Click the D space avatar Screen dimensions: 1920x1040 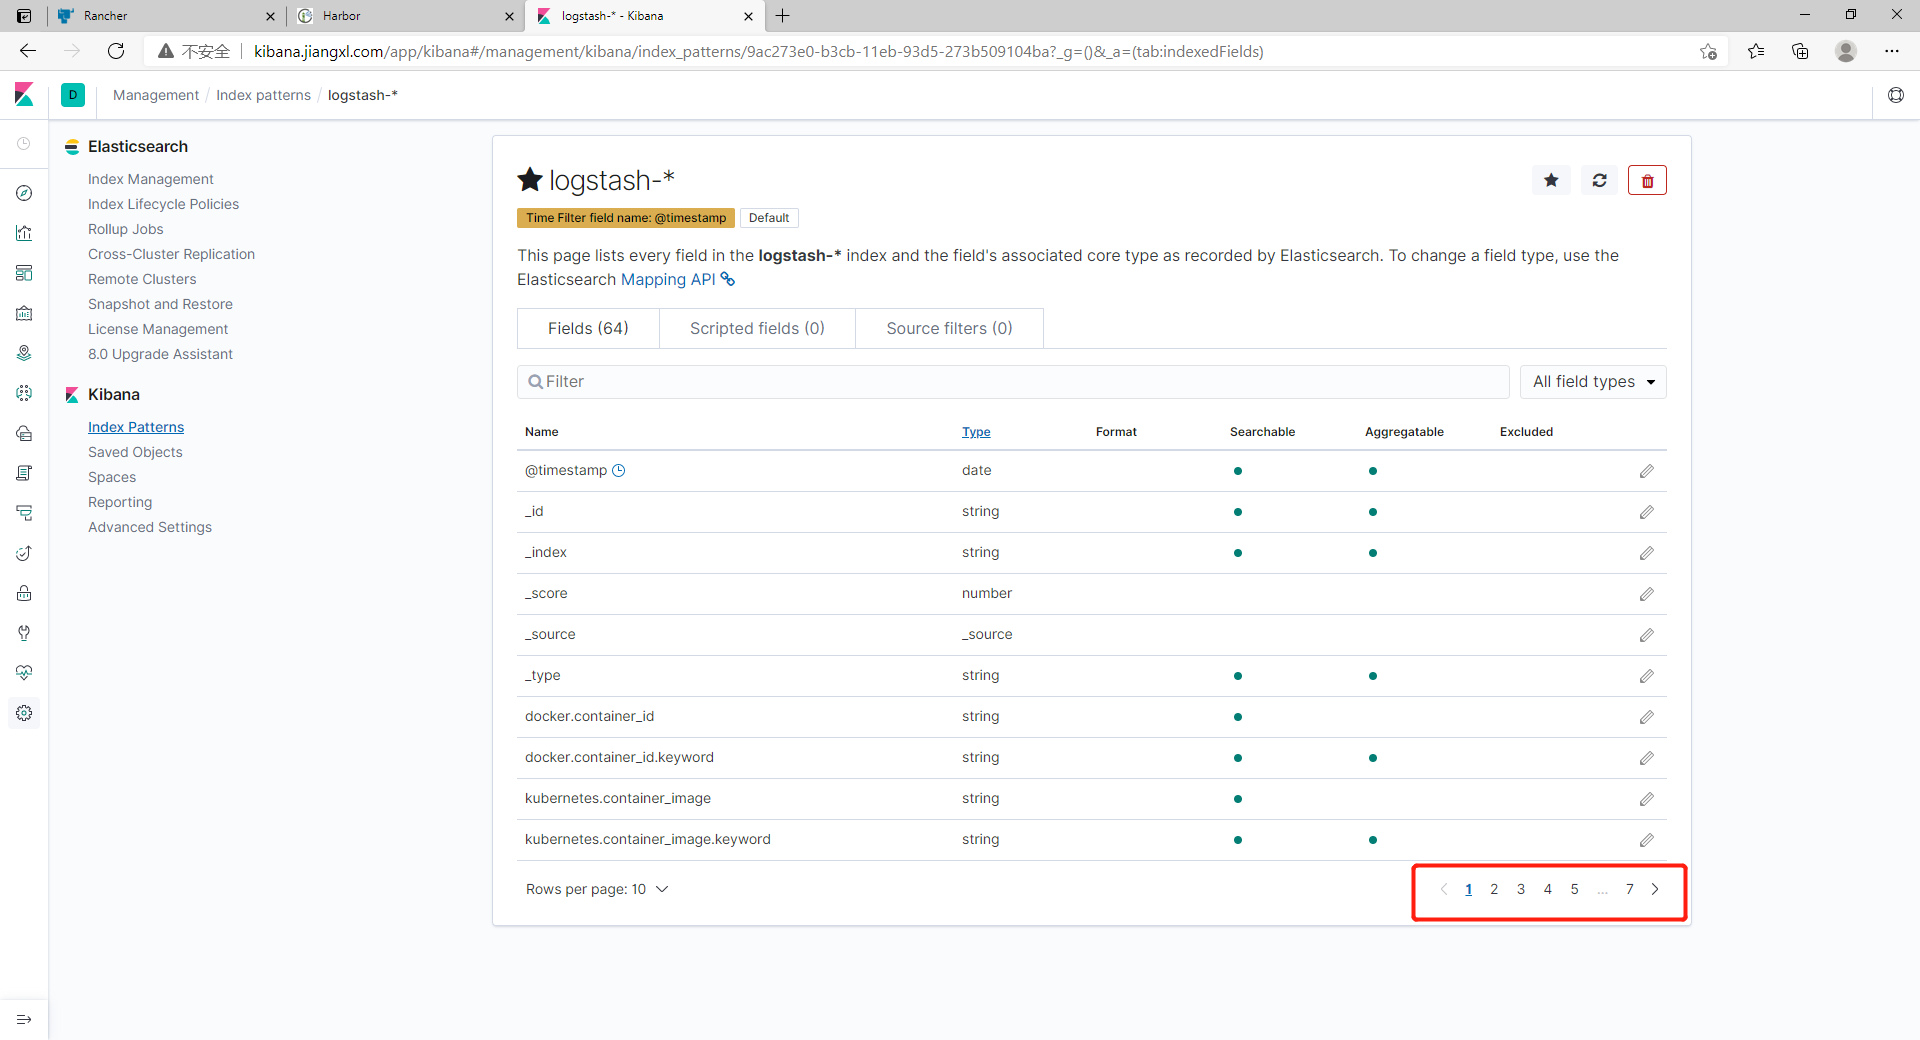click(73, 95)
